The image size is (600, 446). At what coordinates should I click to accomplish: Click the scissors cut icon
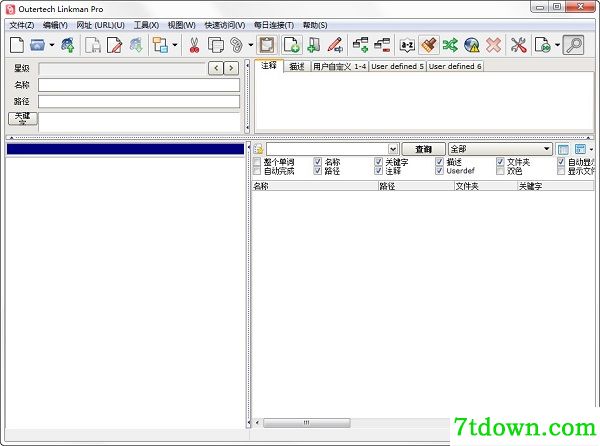click(194, 45)
